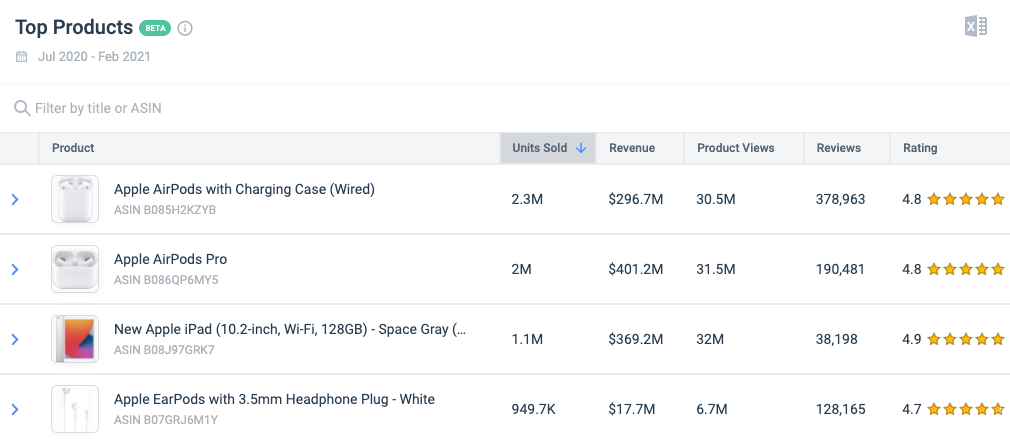1010x440 pixels.
Task: Click the 2.3M units sold value
Action: pos(527,200)
